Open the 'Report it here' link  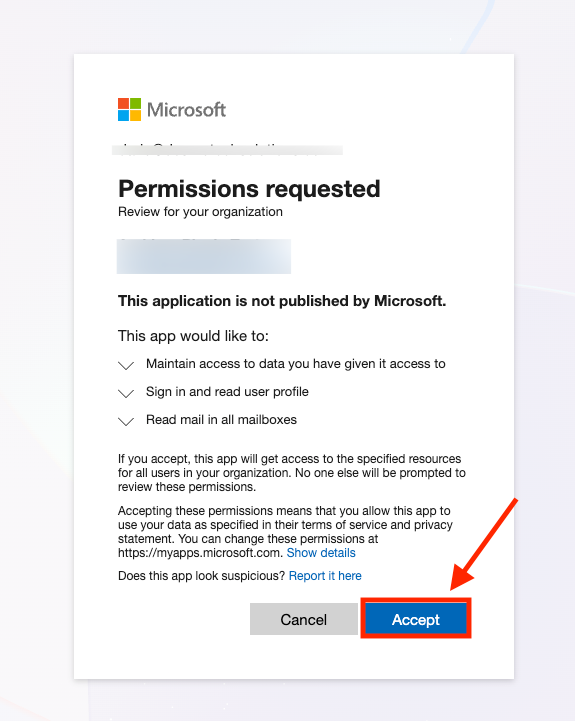(x=325, y=576)
